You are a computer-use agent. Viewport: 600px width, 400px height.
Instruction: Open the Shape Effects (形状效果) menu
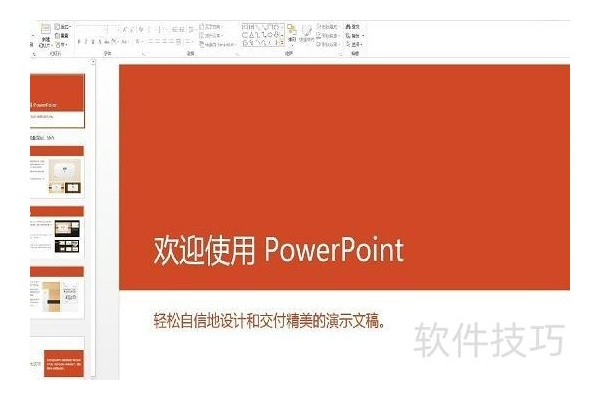(328, 44)
